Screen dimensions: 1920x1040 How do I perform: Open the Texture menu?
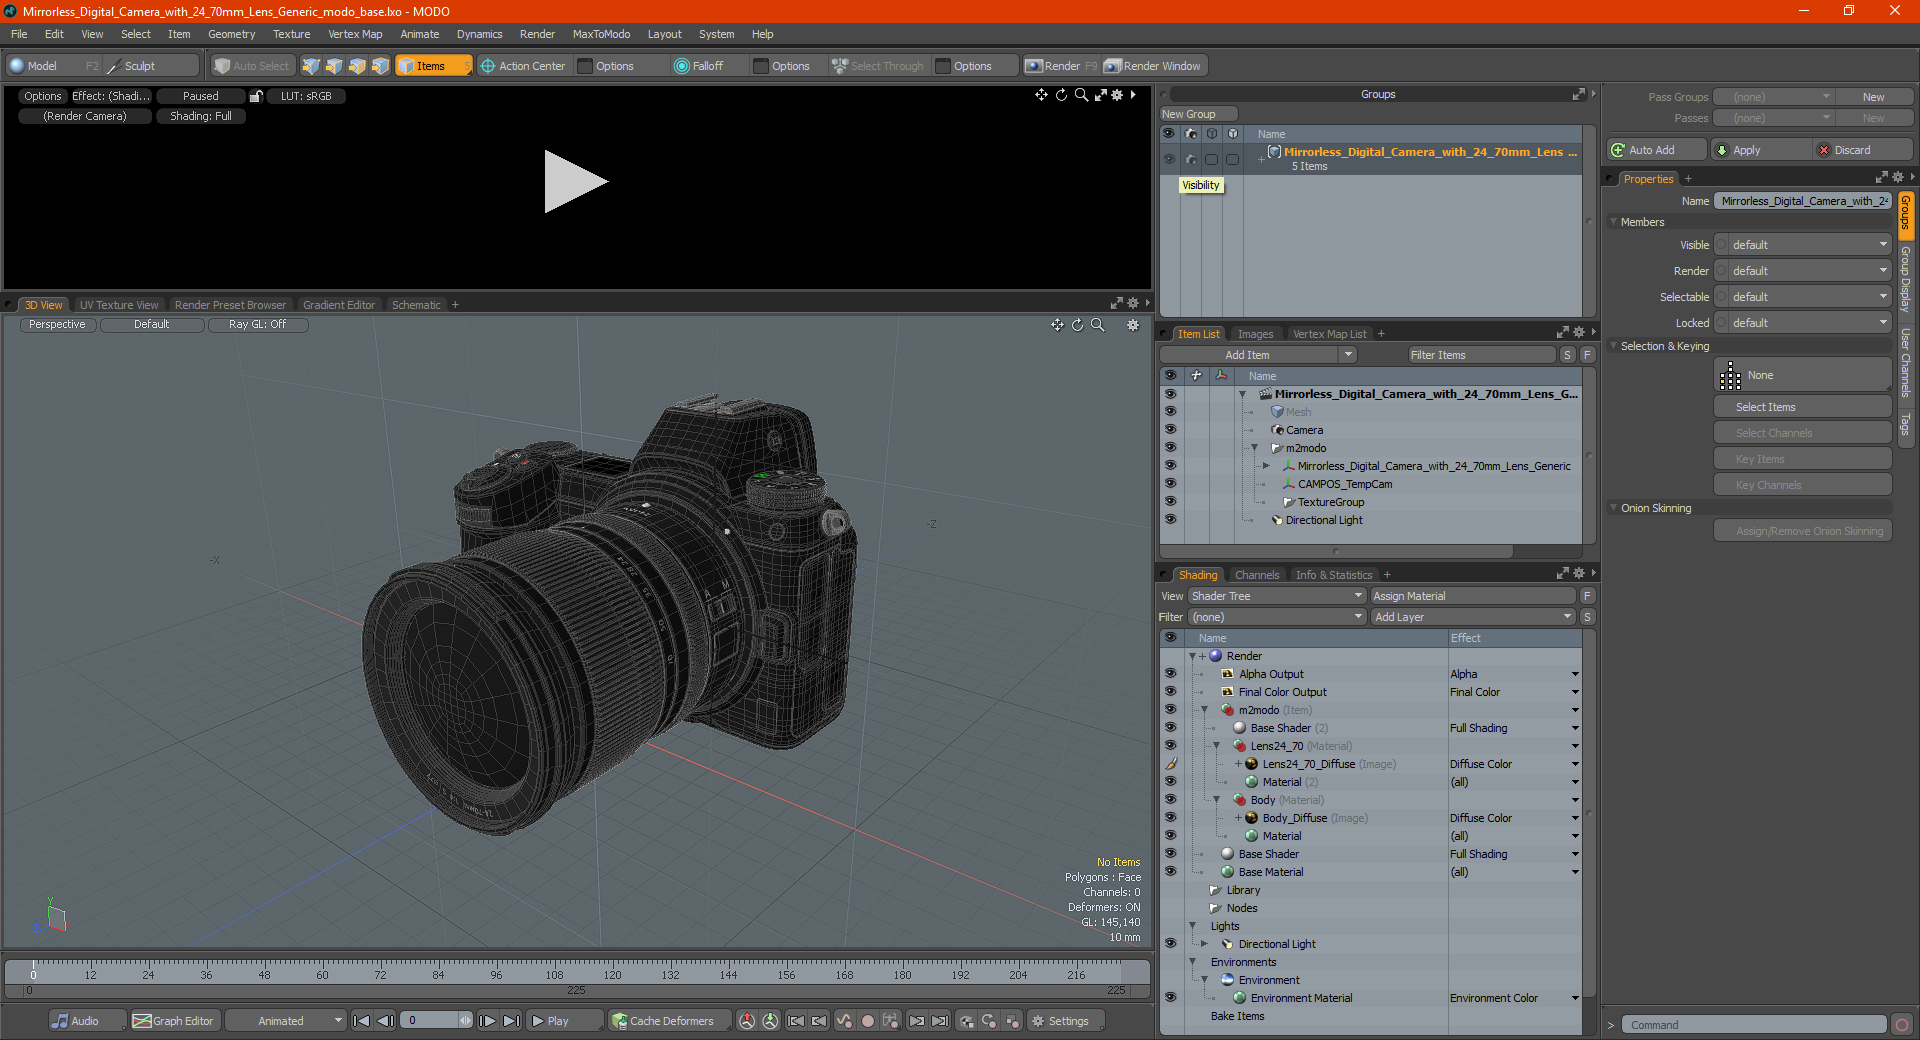click(x=291, y=34)
